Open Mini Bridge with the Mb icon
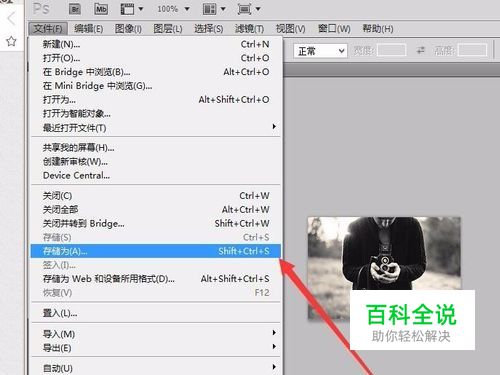The image size is (500, 375). coord(101,9)
